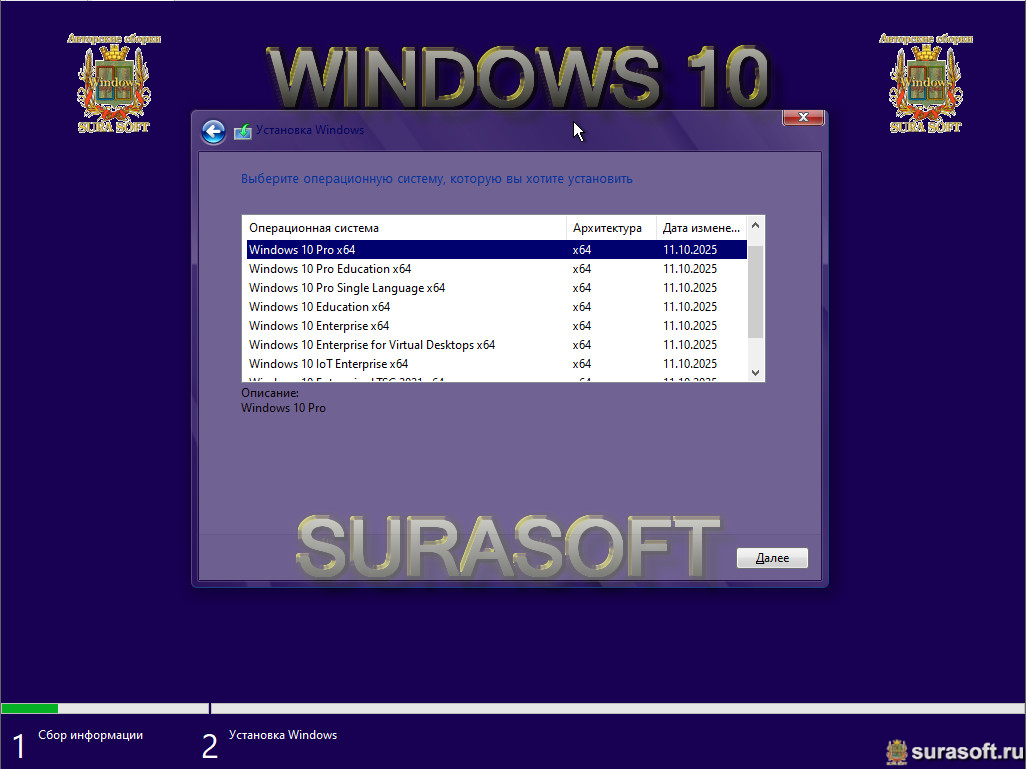
Task: Click the "Дата измене..." column header
Action: pos(701,228)
